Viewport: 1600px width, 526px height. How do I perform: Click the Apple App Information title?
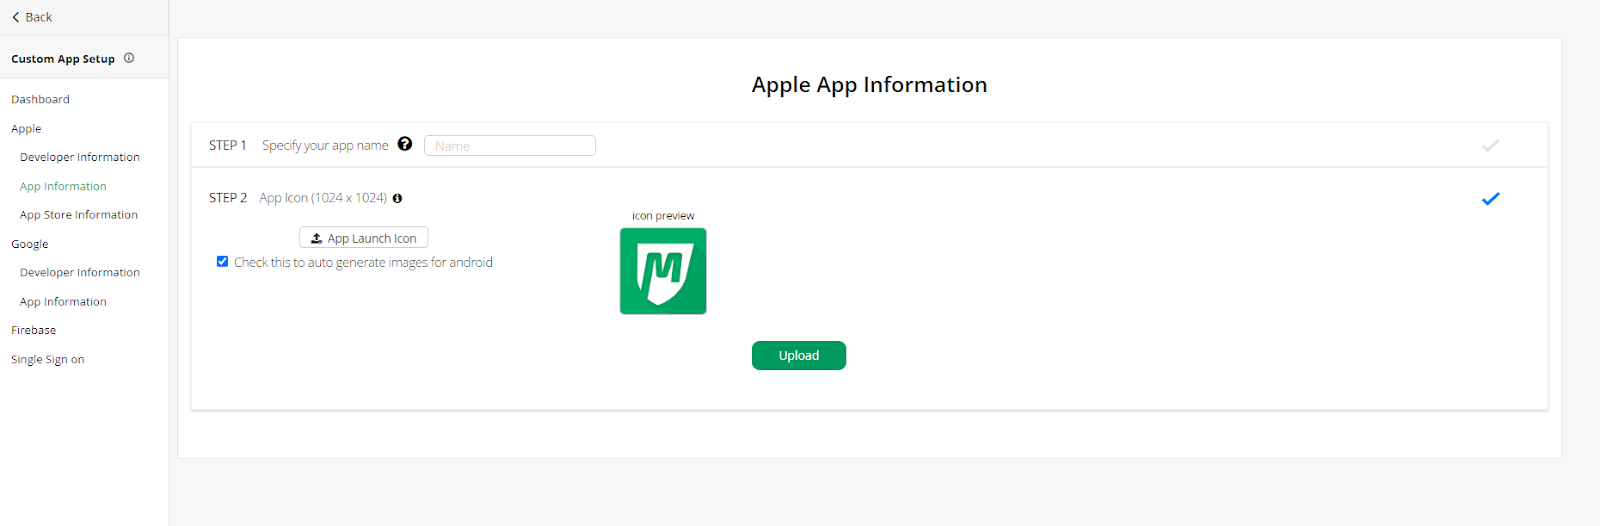[869, 85]
